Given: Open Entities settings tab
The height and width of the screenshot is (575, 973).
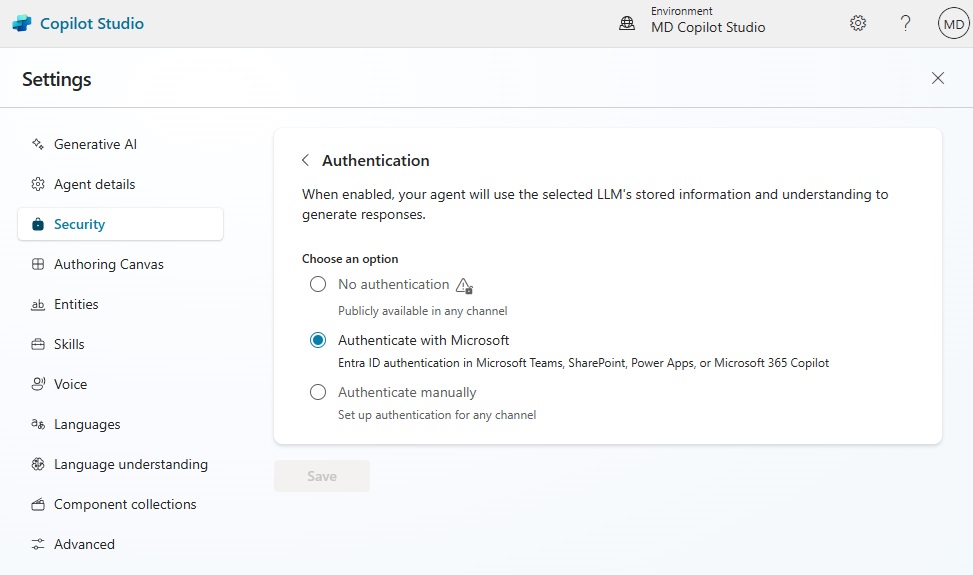Looking at the screenshot, I should pyautogui.click(x=120, y=304).
